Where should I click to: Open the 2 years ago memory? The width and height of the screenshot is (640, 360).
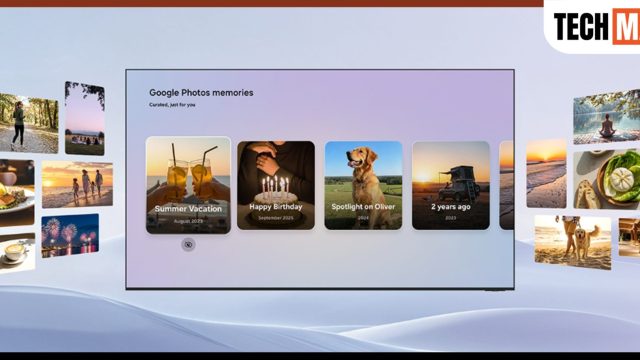[451, 185]
